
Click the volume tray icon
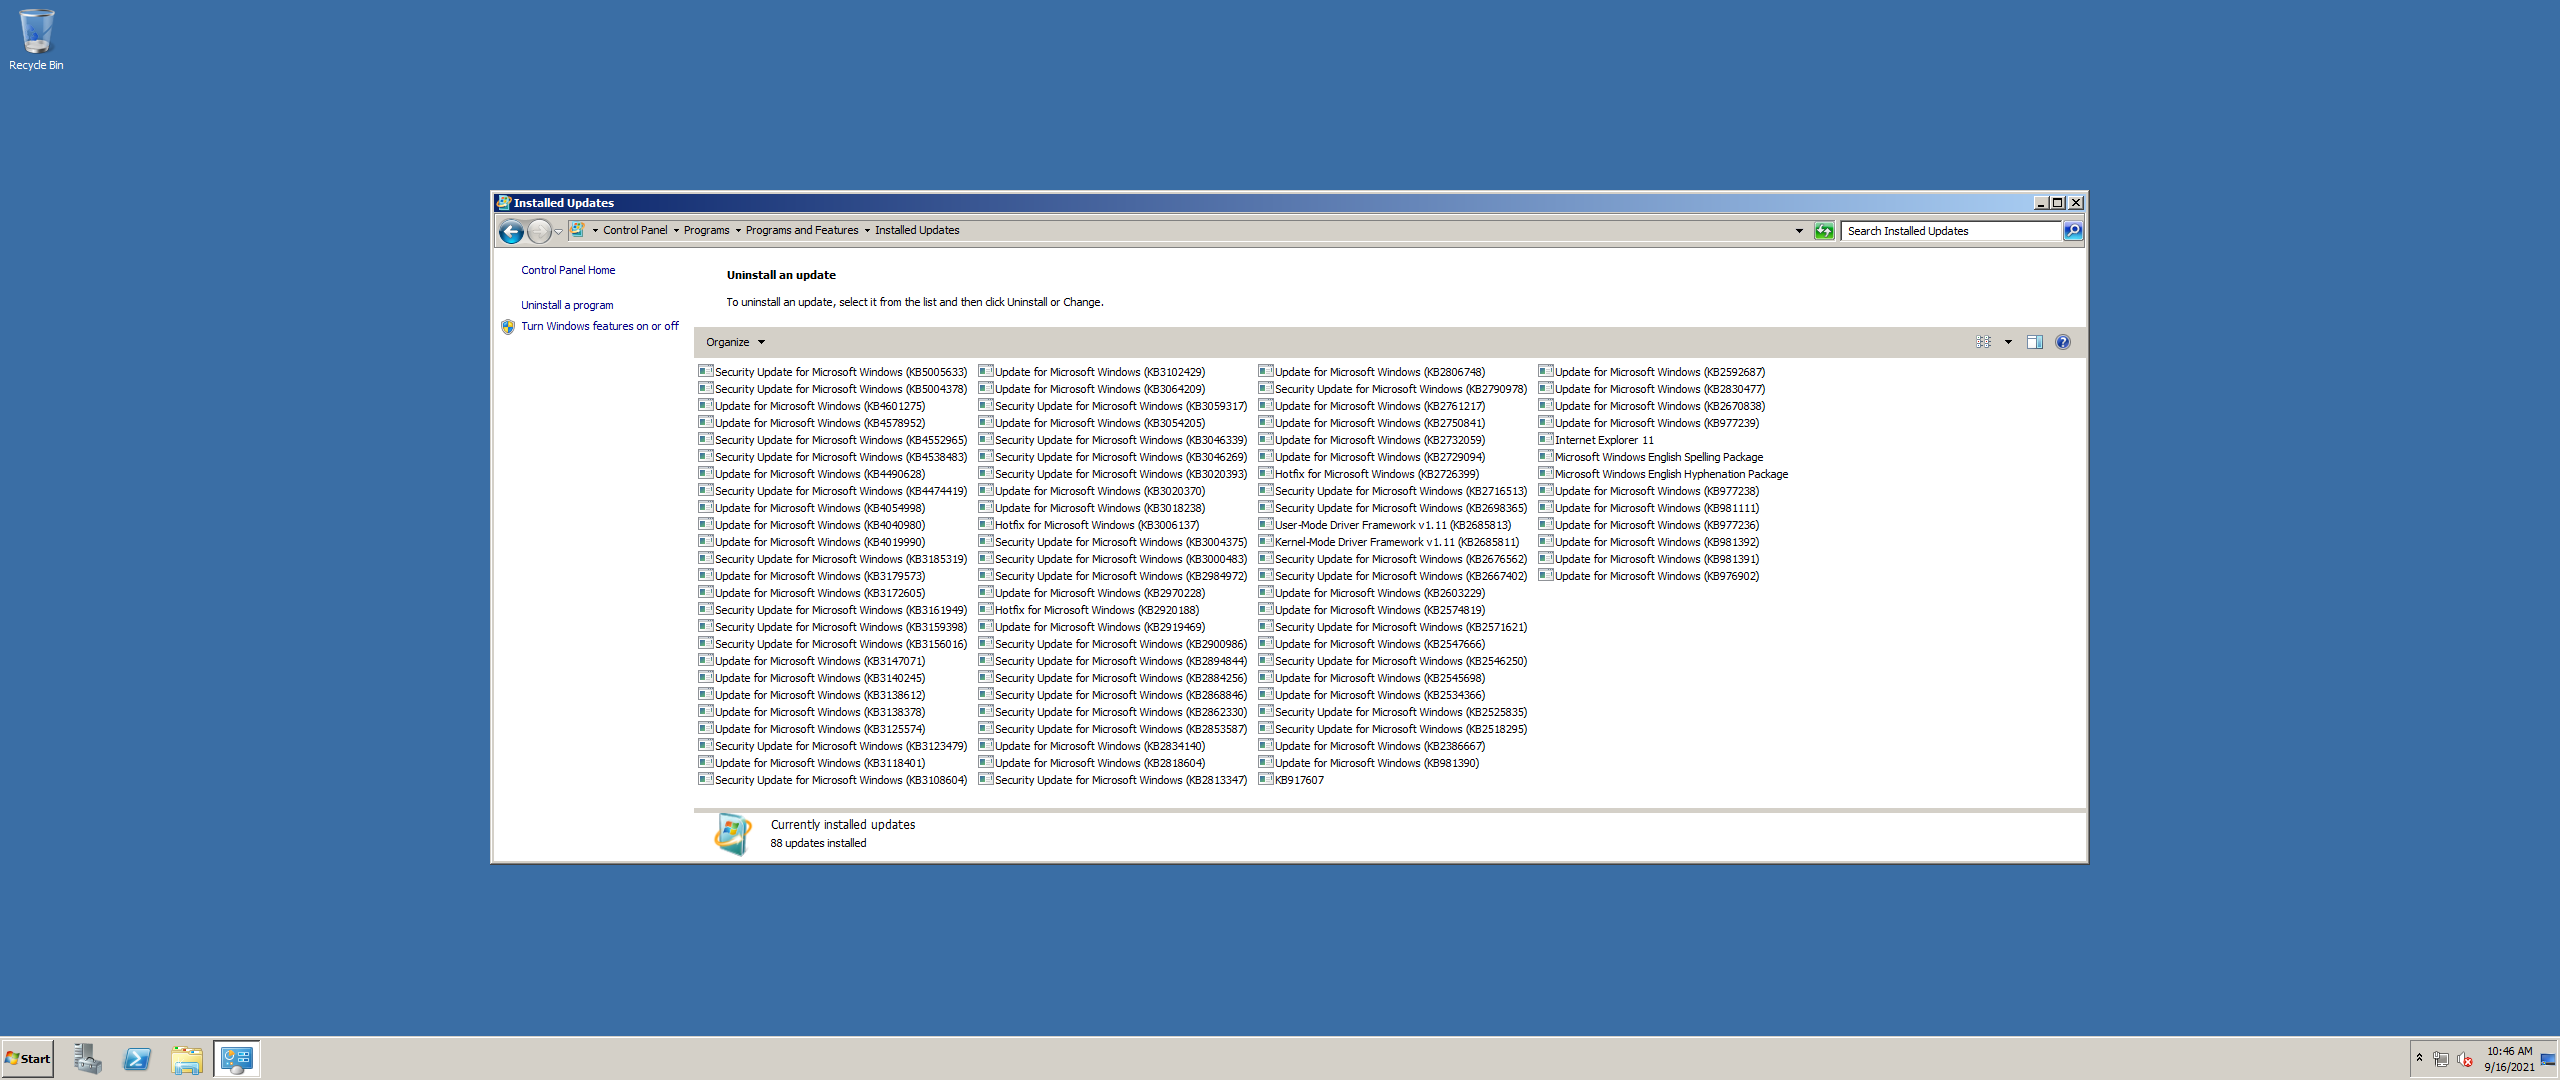tap(2465, 1059)
